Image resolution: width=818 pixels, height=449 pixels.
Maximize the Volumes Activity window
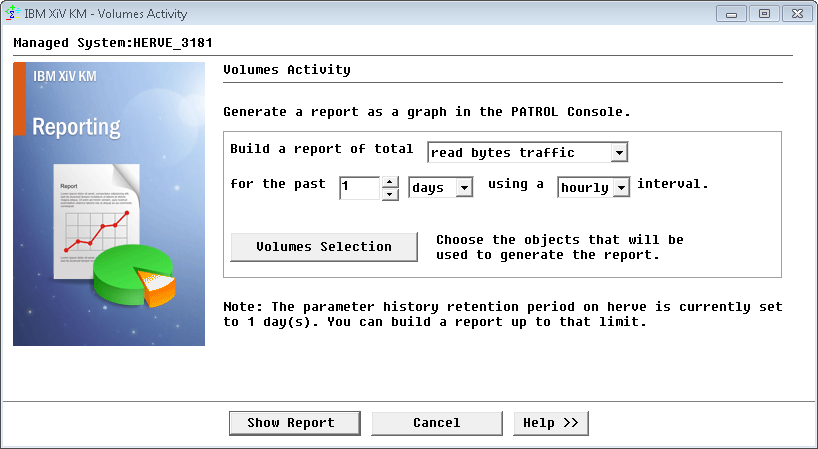[x=764, y=14]
